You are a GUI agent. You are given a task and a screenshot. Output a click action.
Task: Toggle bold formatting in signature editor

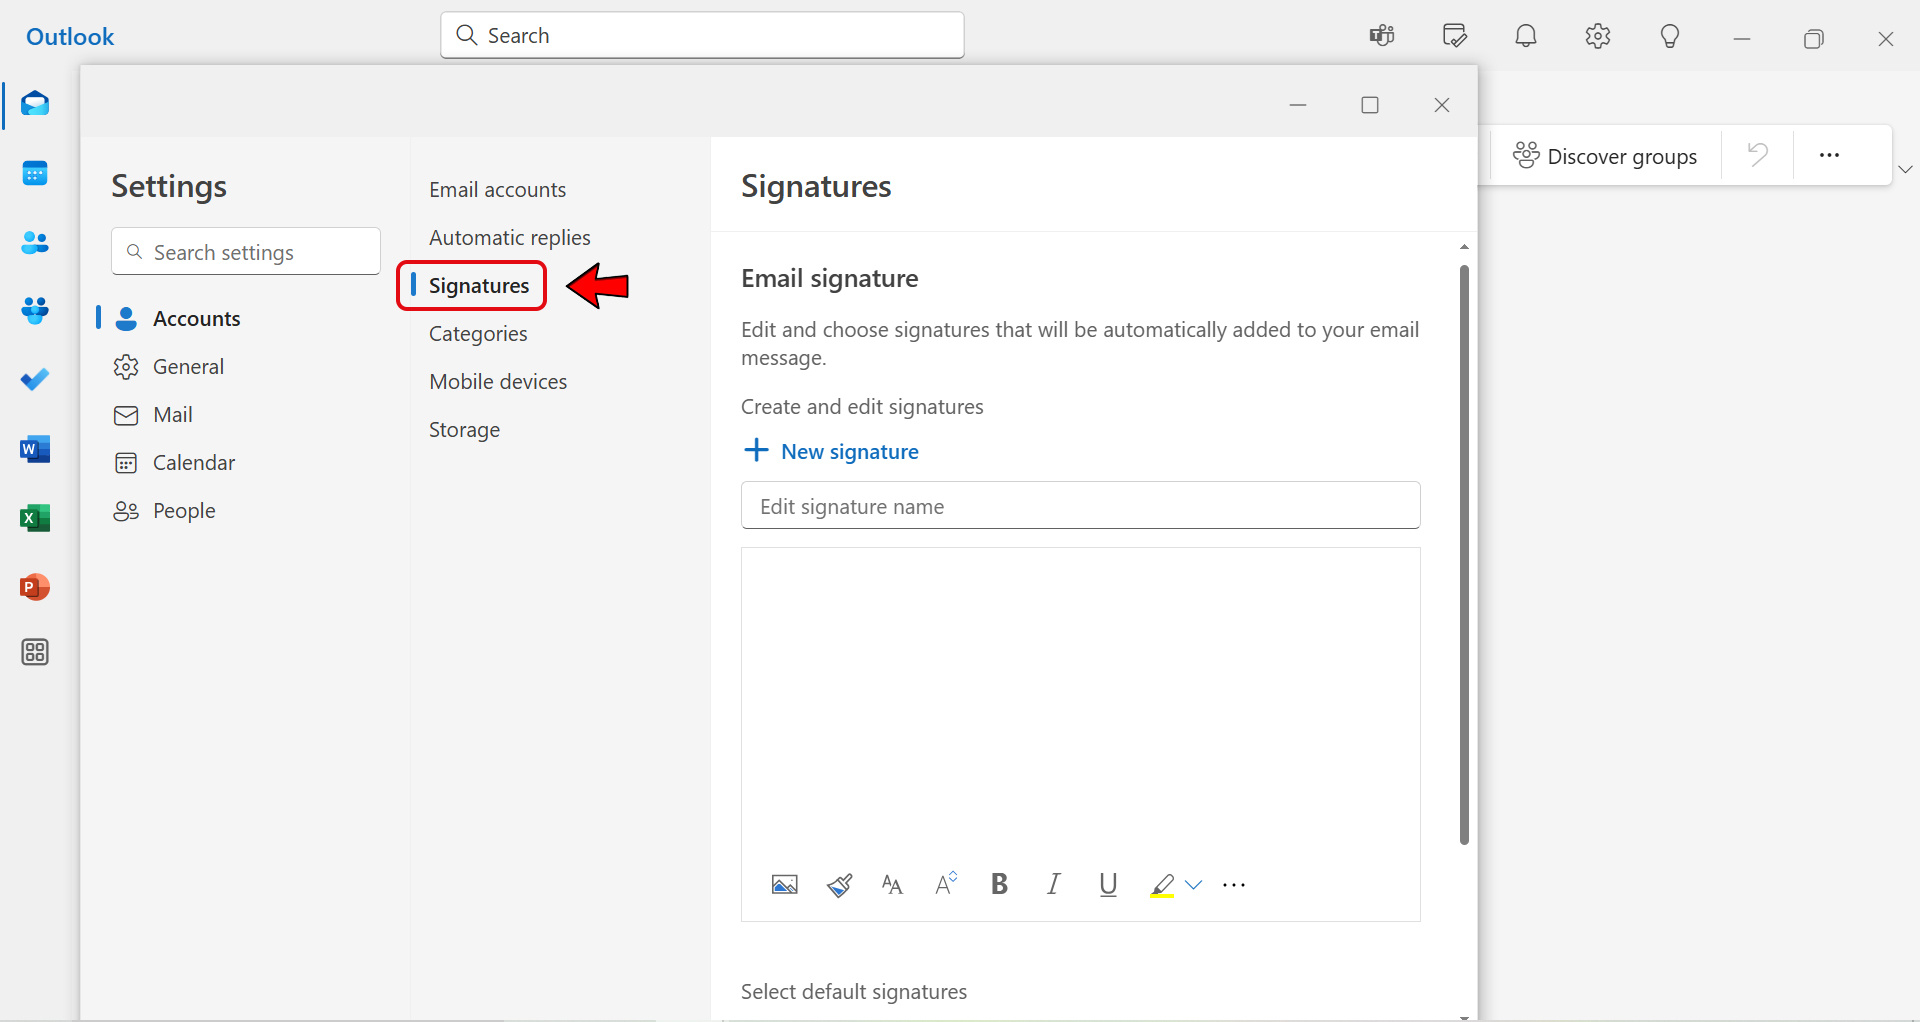tap(998, 885)
